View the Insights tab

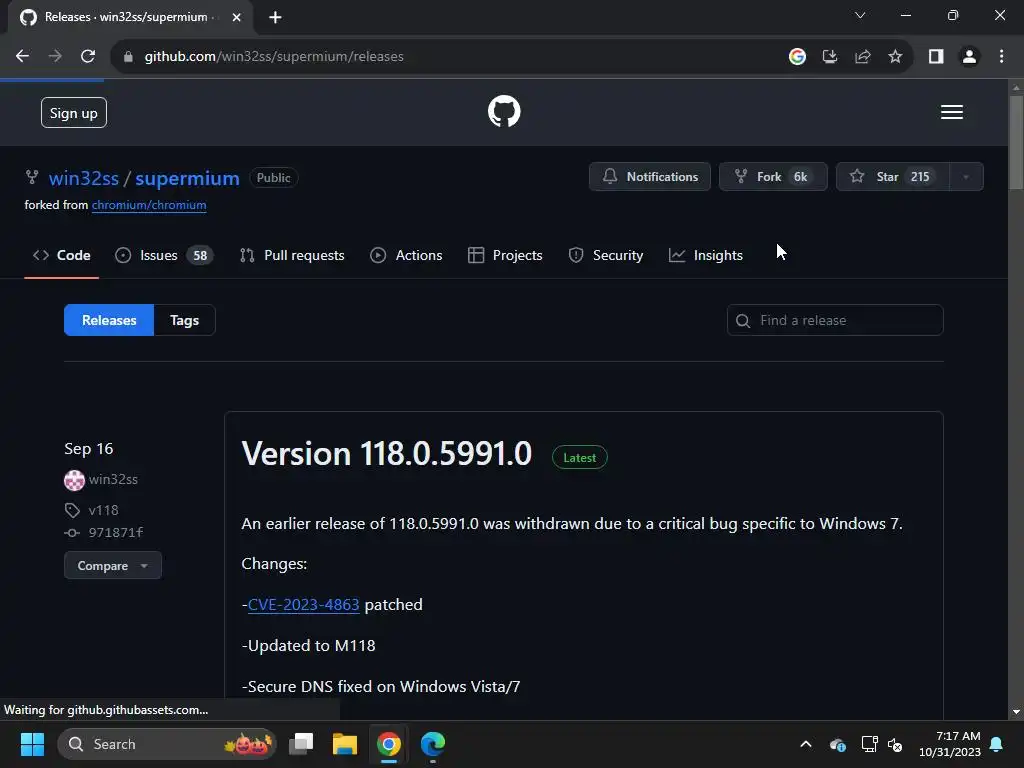[706, 255]
